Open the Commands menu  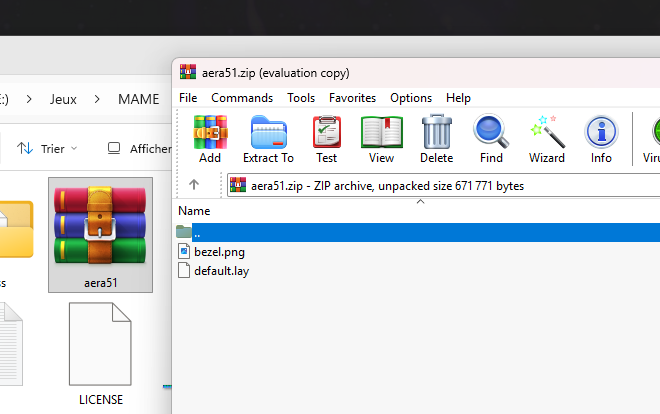242,98
